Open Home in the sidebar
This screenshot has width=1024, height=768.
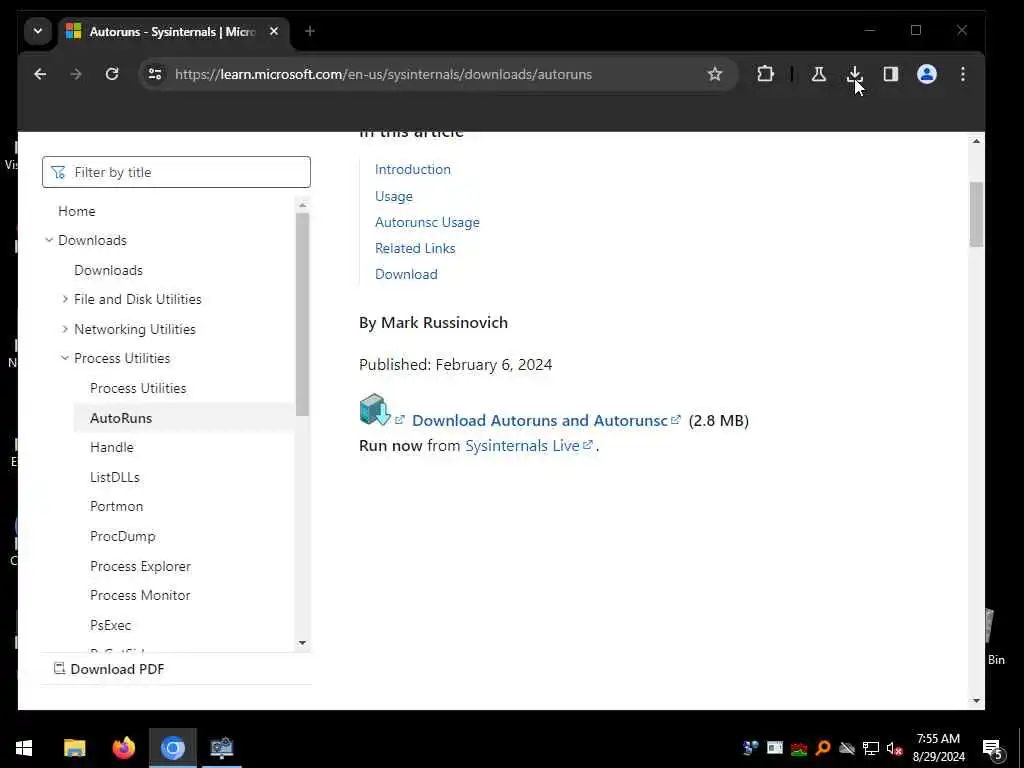tap(76, 212)
